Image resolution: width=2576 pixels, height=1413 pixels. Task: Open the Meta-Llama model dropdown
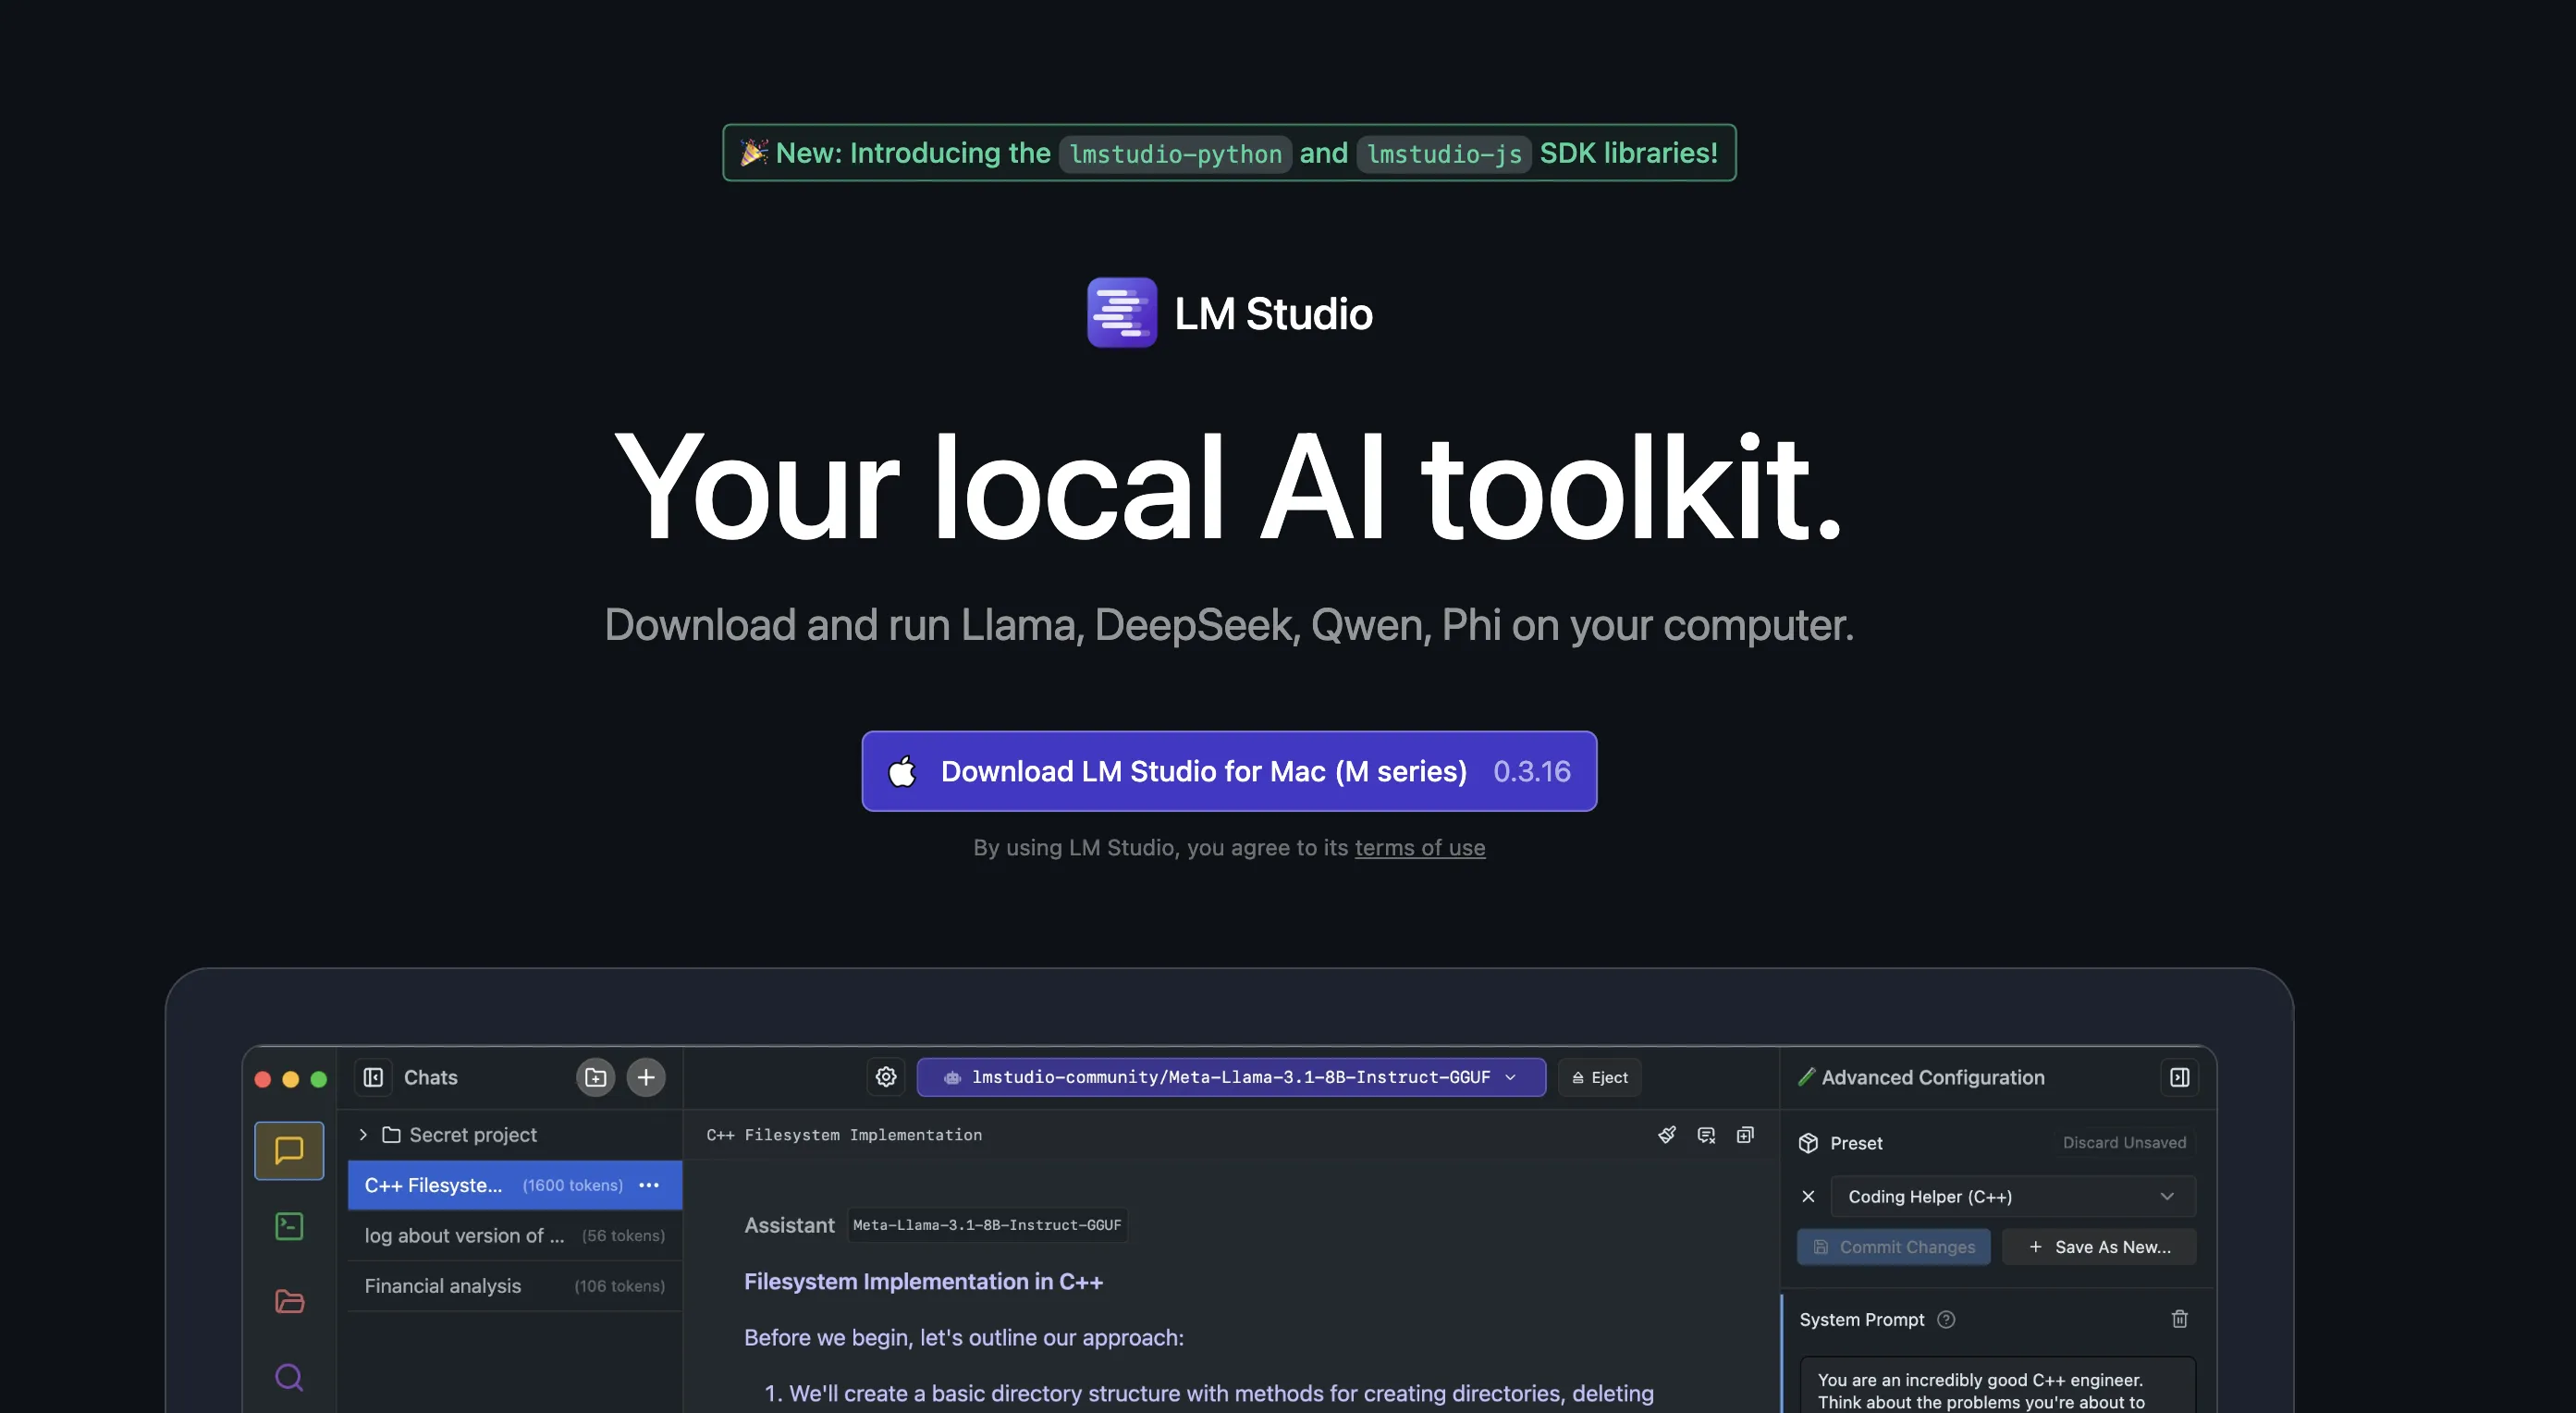coord(1230,1077)
